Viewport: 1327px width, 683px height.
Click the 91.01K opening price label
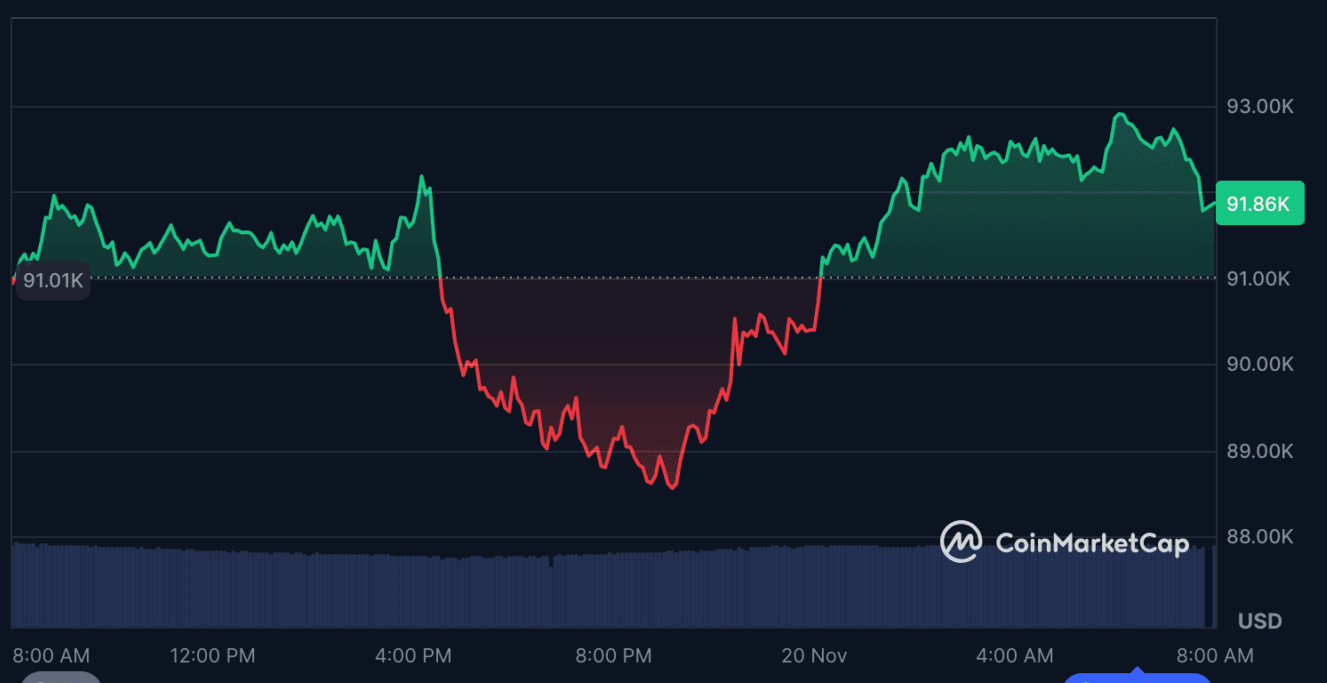coord(52,280)
